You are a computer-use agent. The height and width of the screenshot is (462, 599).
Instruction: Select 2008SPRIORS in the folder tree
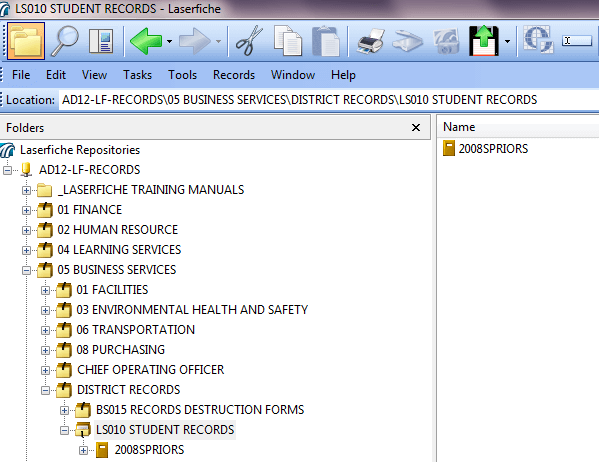pyautogui.click(x=149, y=450)
